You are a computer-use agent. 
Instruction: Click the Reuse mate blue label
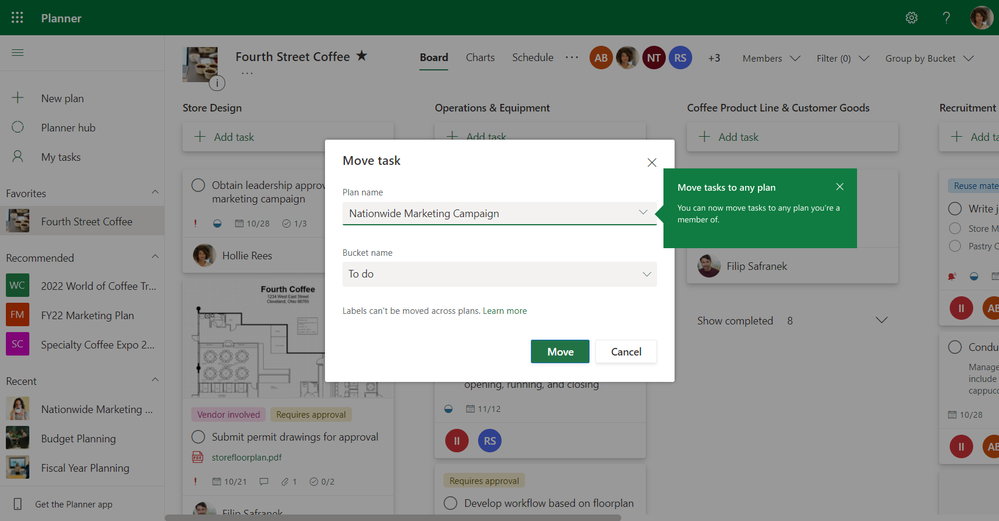click(974, 186)
